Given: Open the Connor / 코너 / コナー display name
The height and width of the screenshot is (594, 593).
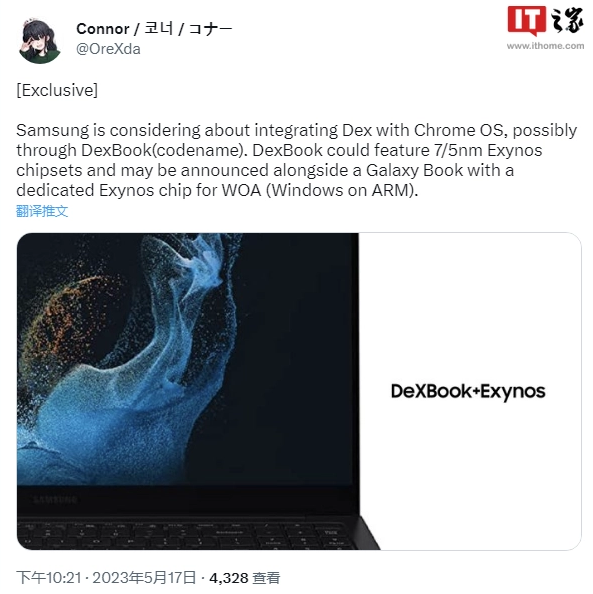Looking at the screenshot, I should pos(154,28).
